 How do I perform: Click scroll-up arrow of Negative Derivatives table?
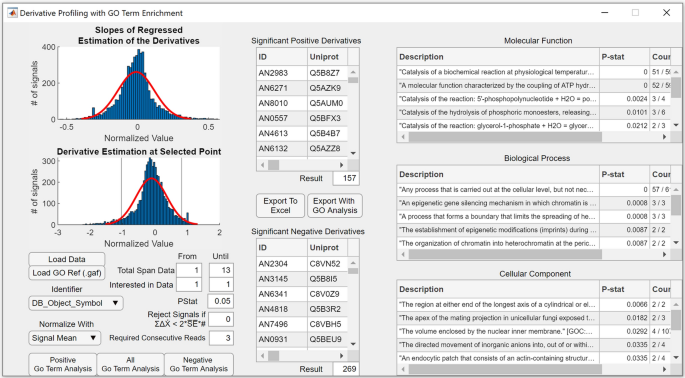pos(353,263)
